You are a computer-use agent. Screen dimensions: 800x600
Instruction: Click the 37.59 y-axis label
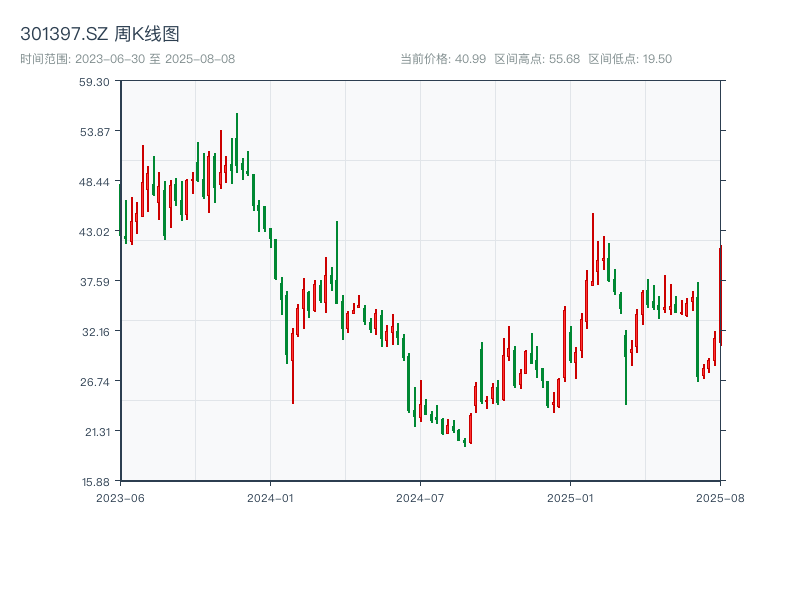pyautogui.click(x=95, y=282)
